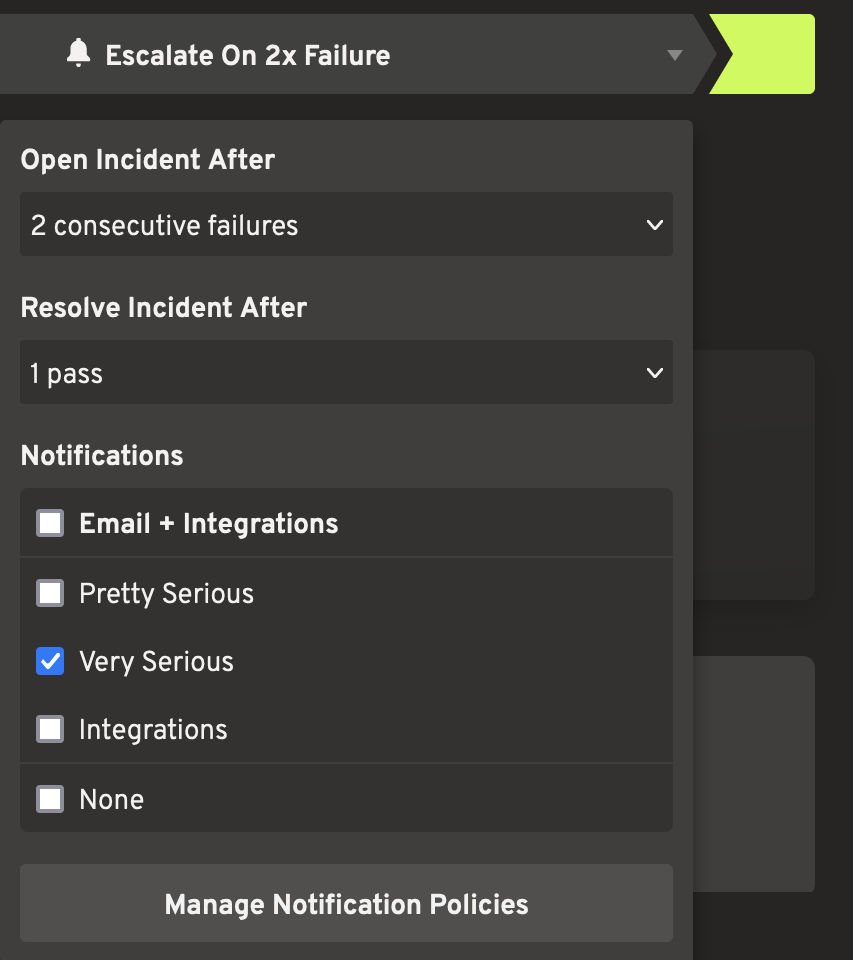This screenshot has height=960, width=853.
Task: Click the chevron inside the 1 pass selector
Action: click(x=655, y=372)
